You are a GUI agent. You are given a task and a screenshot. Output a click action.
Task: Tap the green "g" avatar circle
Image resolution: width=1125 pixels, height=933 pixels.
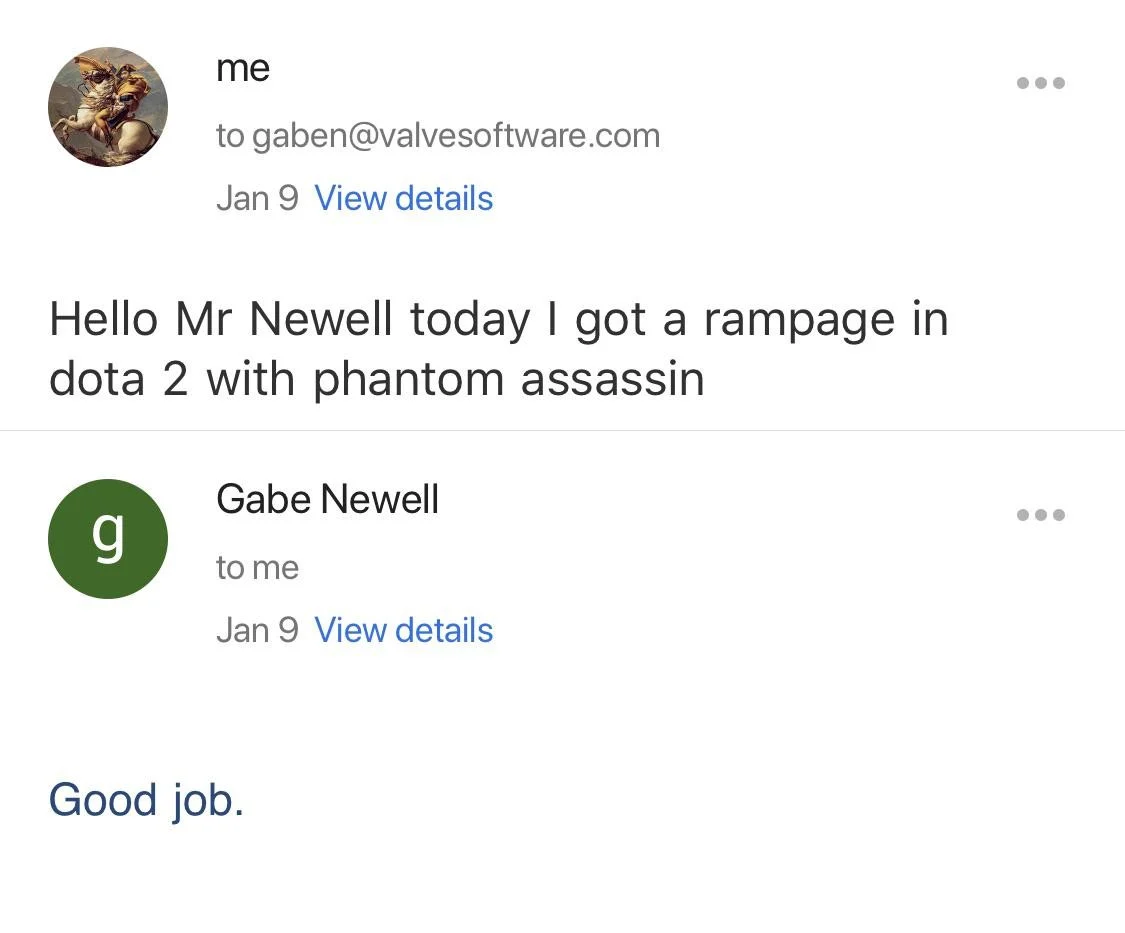(x=108, y=539)
